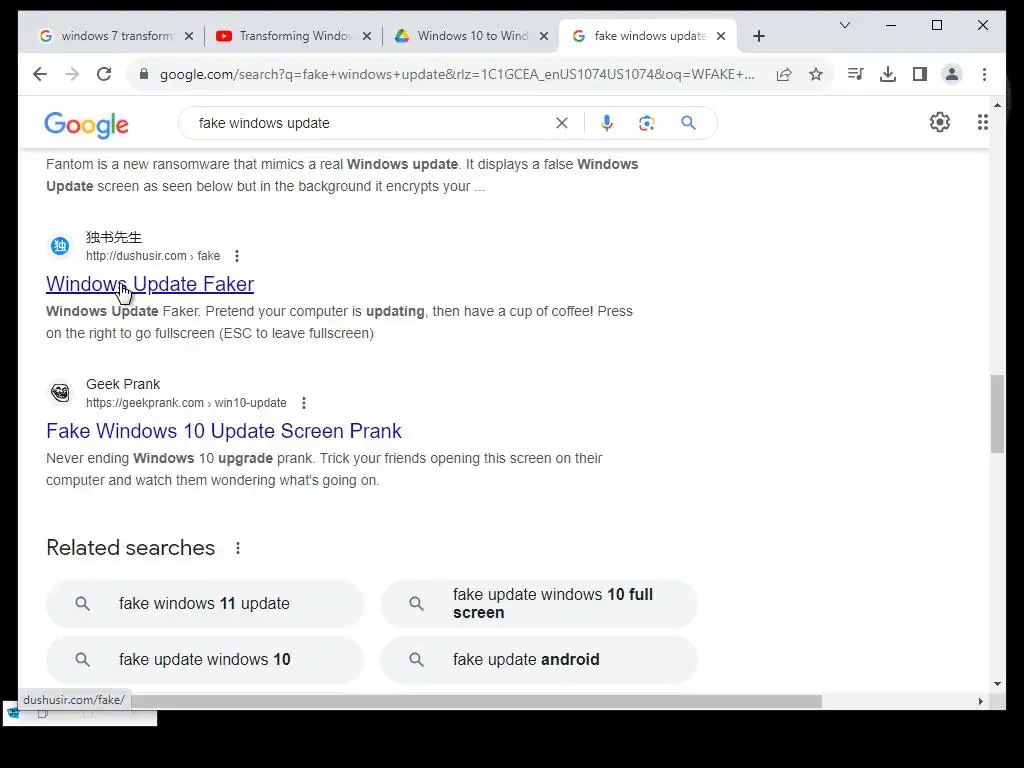Open the 'Windows Update Faker' result link

[x=150, y=284]
